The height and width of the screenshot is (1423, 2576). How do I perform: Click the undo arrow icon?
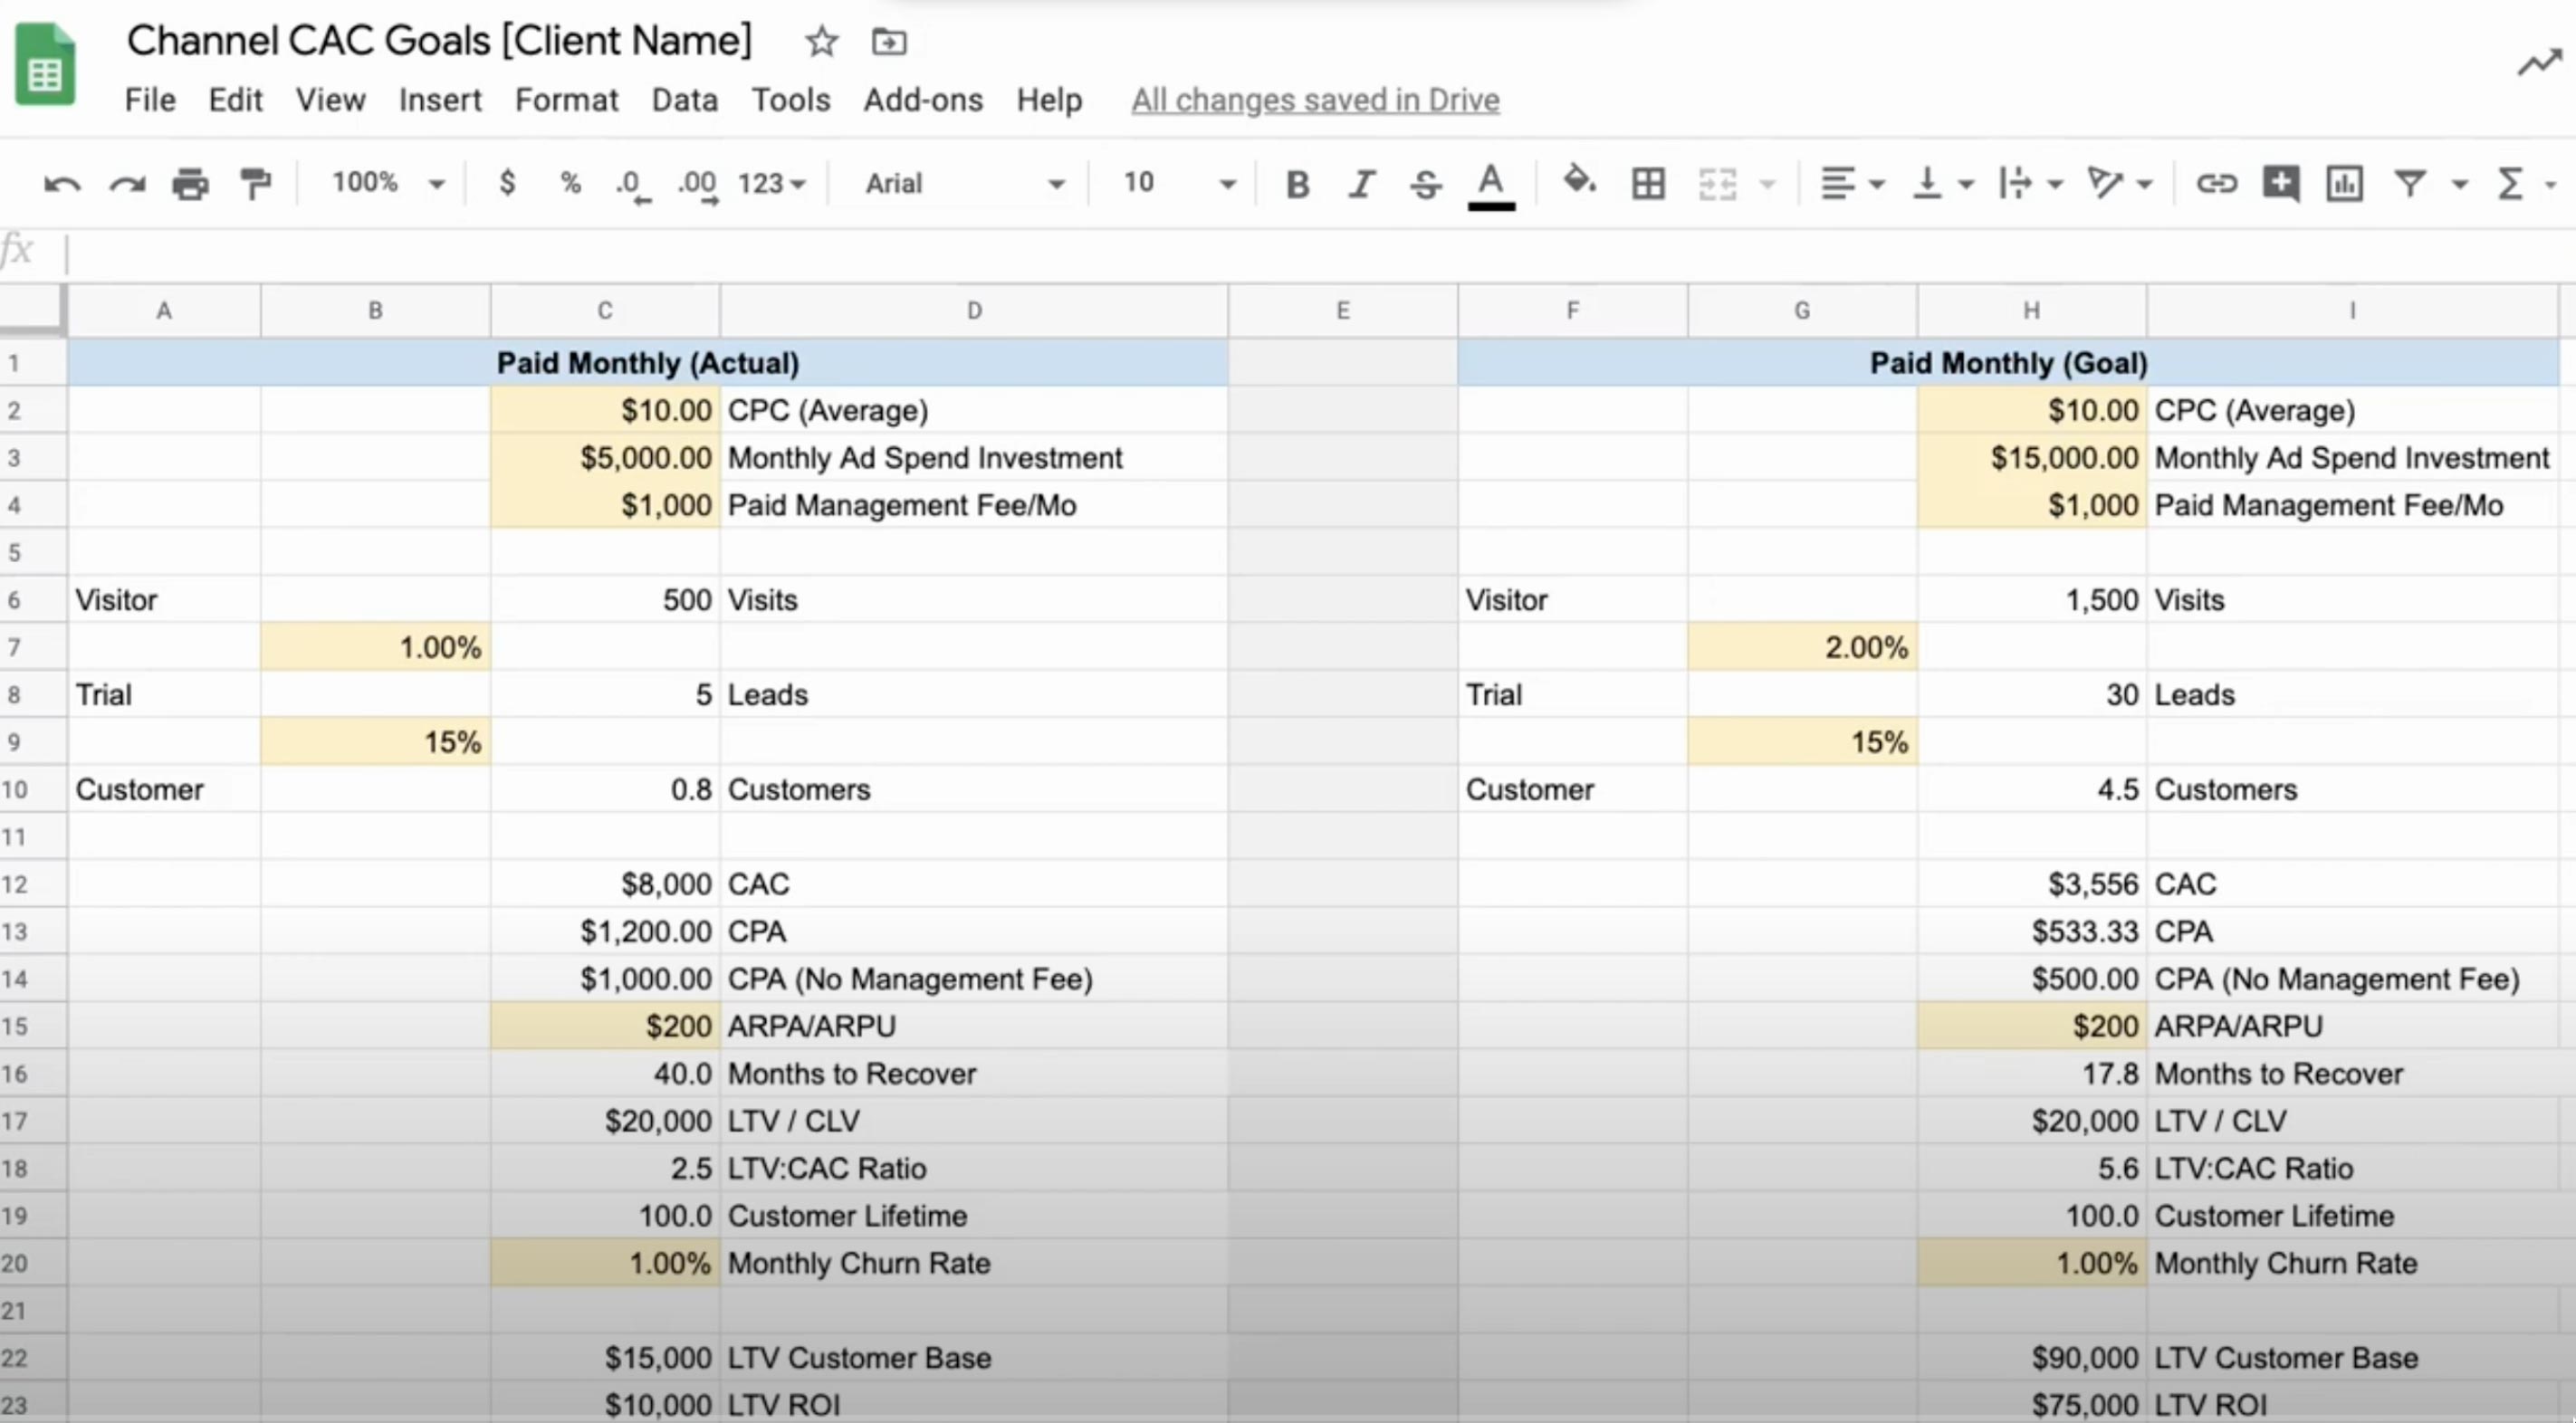(x=62, y=184)
